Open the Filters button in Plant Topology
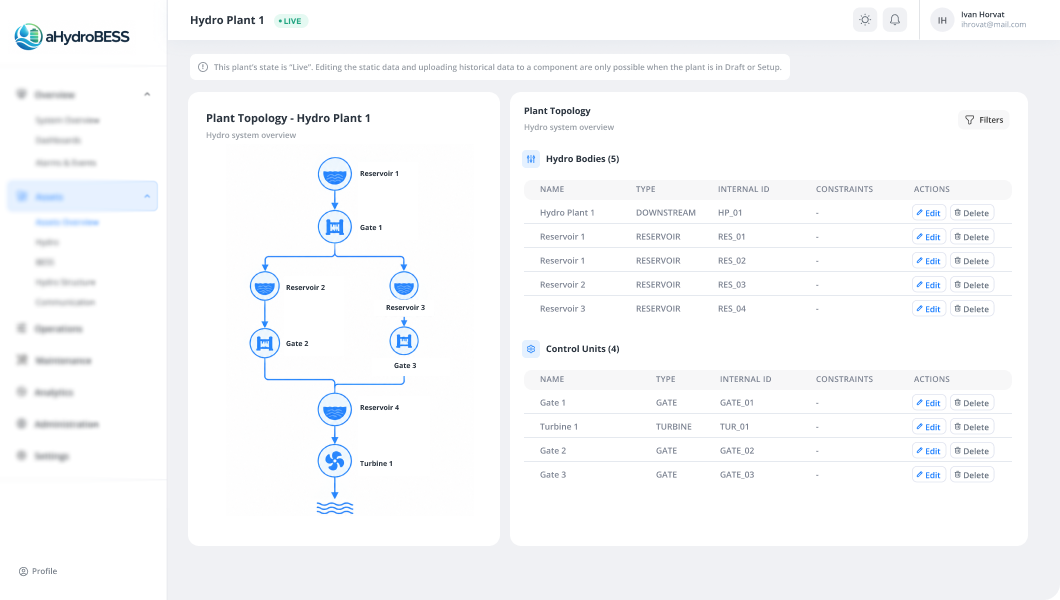This screenshot has width=1060, height=600. [x=984, y=120]
